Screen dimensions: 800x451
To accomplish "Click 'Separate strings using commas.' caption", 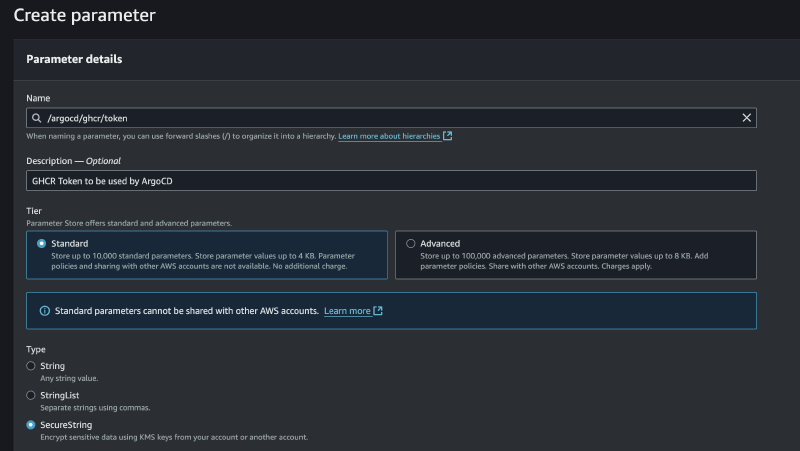I will (95, 408).
